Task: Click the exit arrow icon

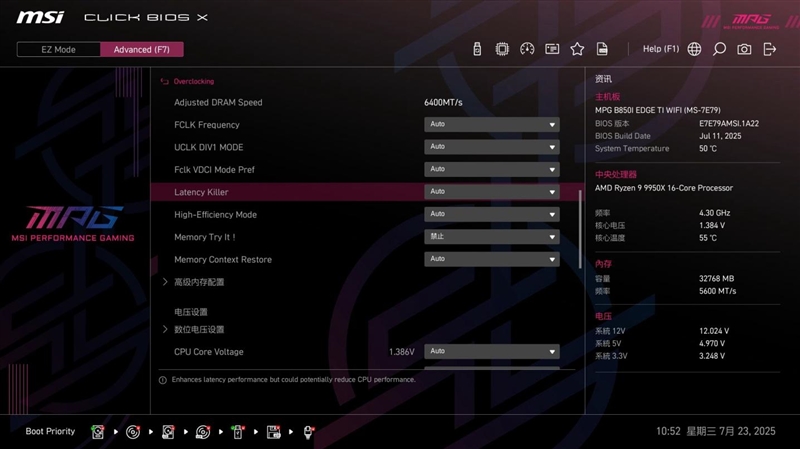Action: pyautogui.click(x=769, y=49)
